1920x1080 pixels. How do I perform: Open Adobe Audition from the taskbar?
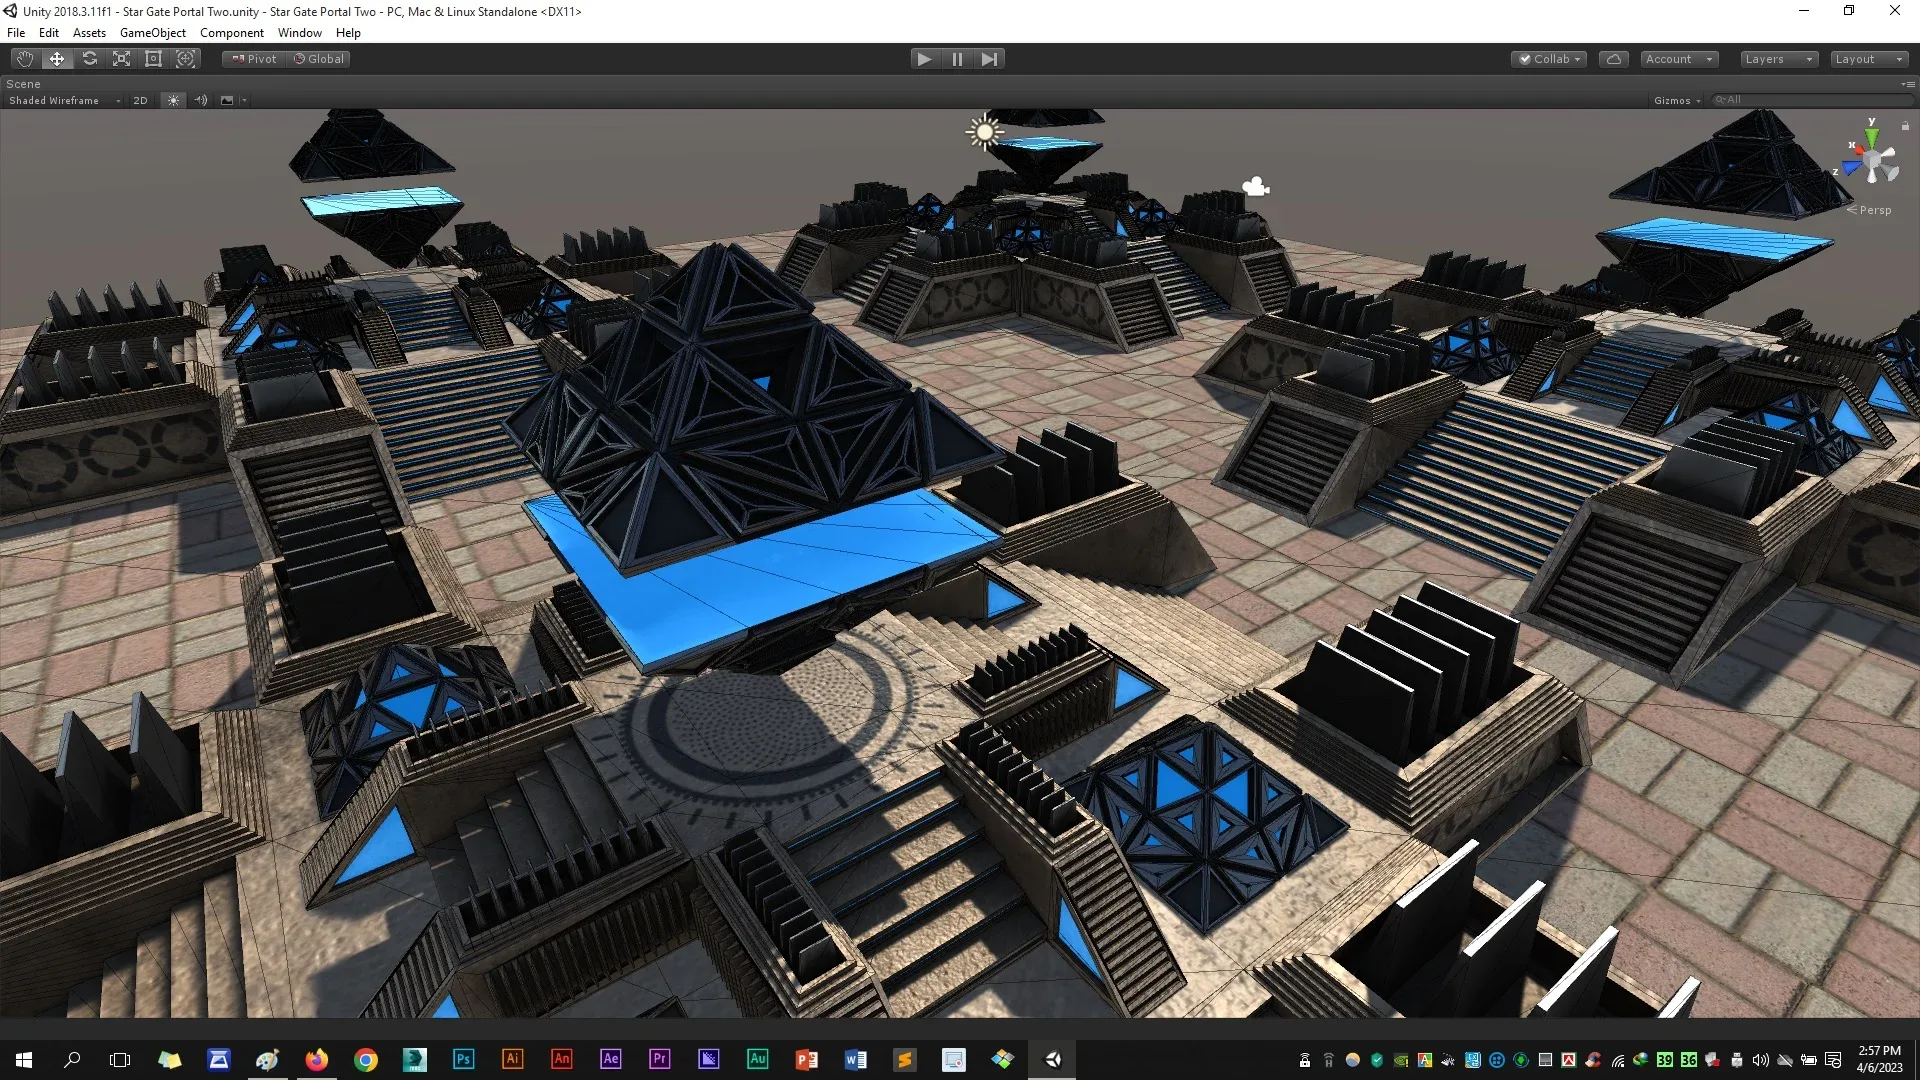tap(757, 1059)
